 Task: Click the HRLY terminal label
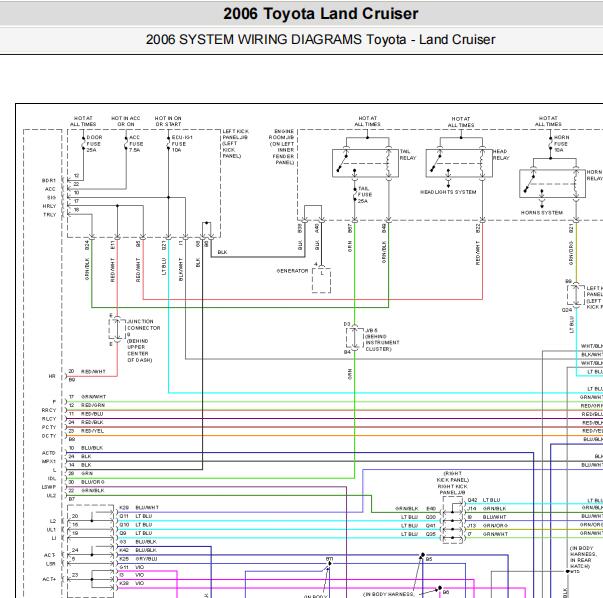click(x=49, y=206)
